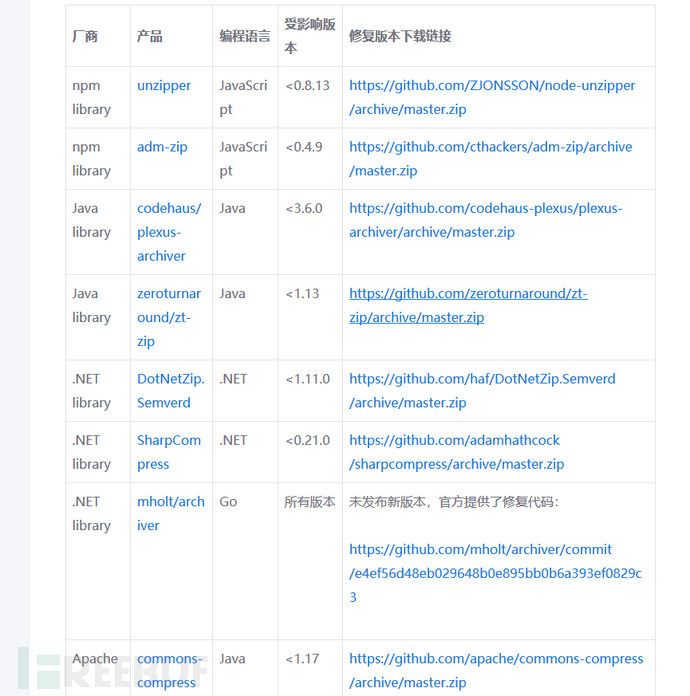Select the '<1.13' version cell

[302, 293]
